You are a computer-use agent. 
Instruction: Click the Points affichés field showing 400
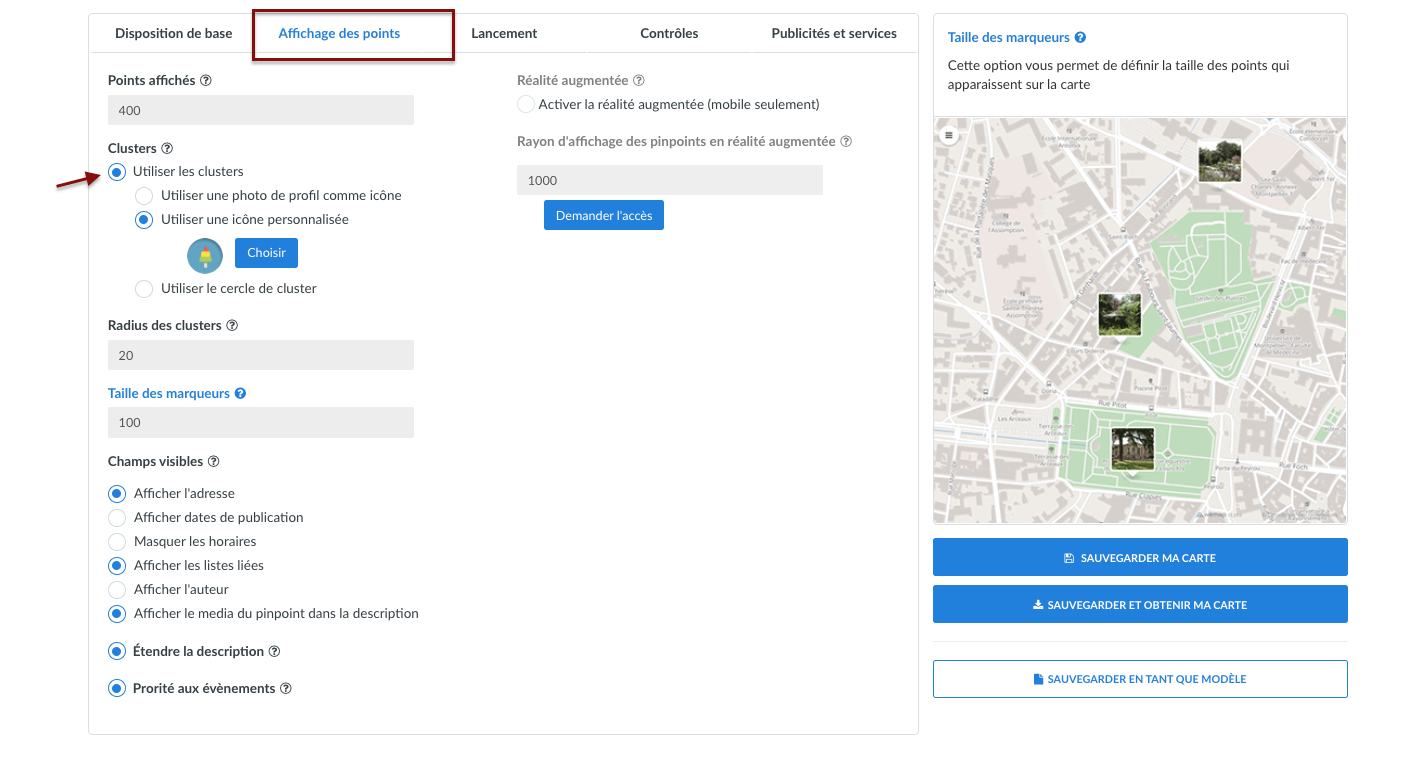pos(261,111)
